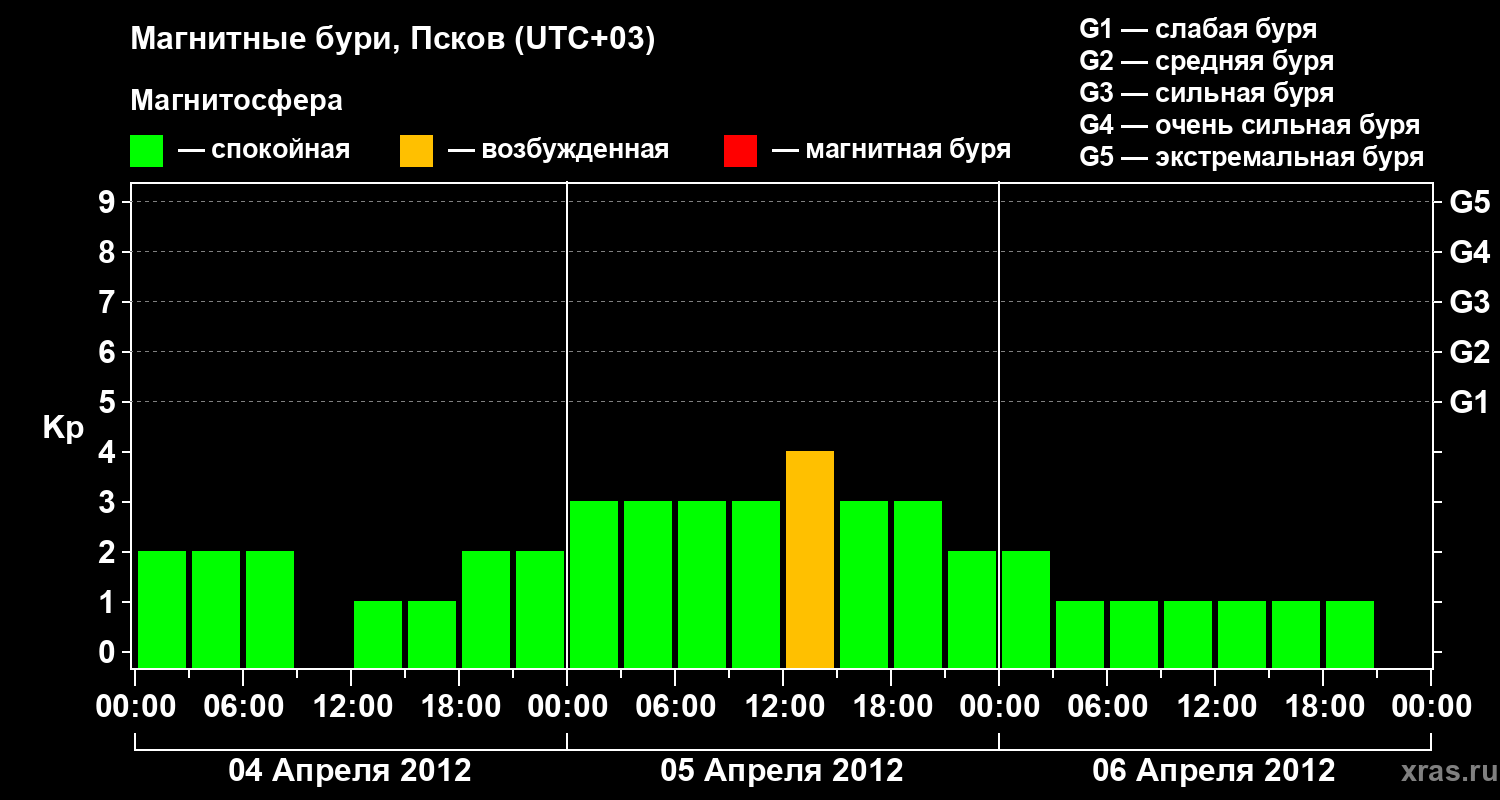Screen dimensions: 1500x800
Task: Click the G3 right-axis label
Action: pos(1470,302)
